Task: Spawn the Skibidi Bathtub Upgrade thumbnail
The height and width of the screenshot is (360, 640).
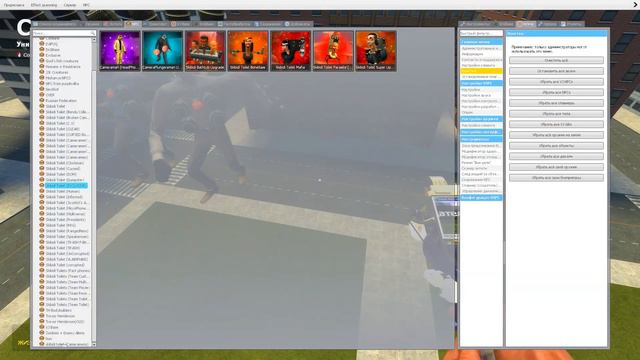Action: coord(205,51)
